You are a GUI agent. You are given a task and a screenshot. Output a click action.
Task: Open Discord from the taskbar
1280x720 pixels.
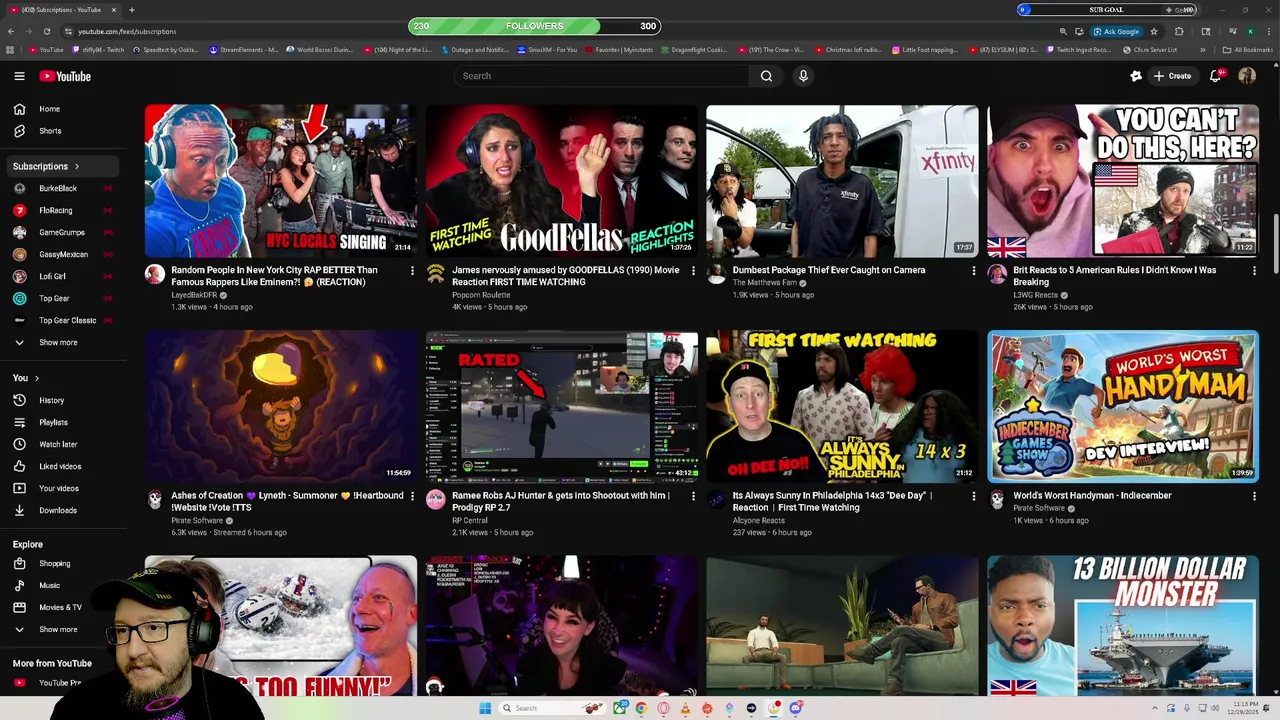pos(796,708)
